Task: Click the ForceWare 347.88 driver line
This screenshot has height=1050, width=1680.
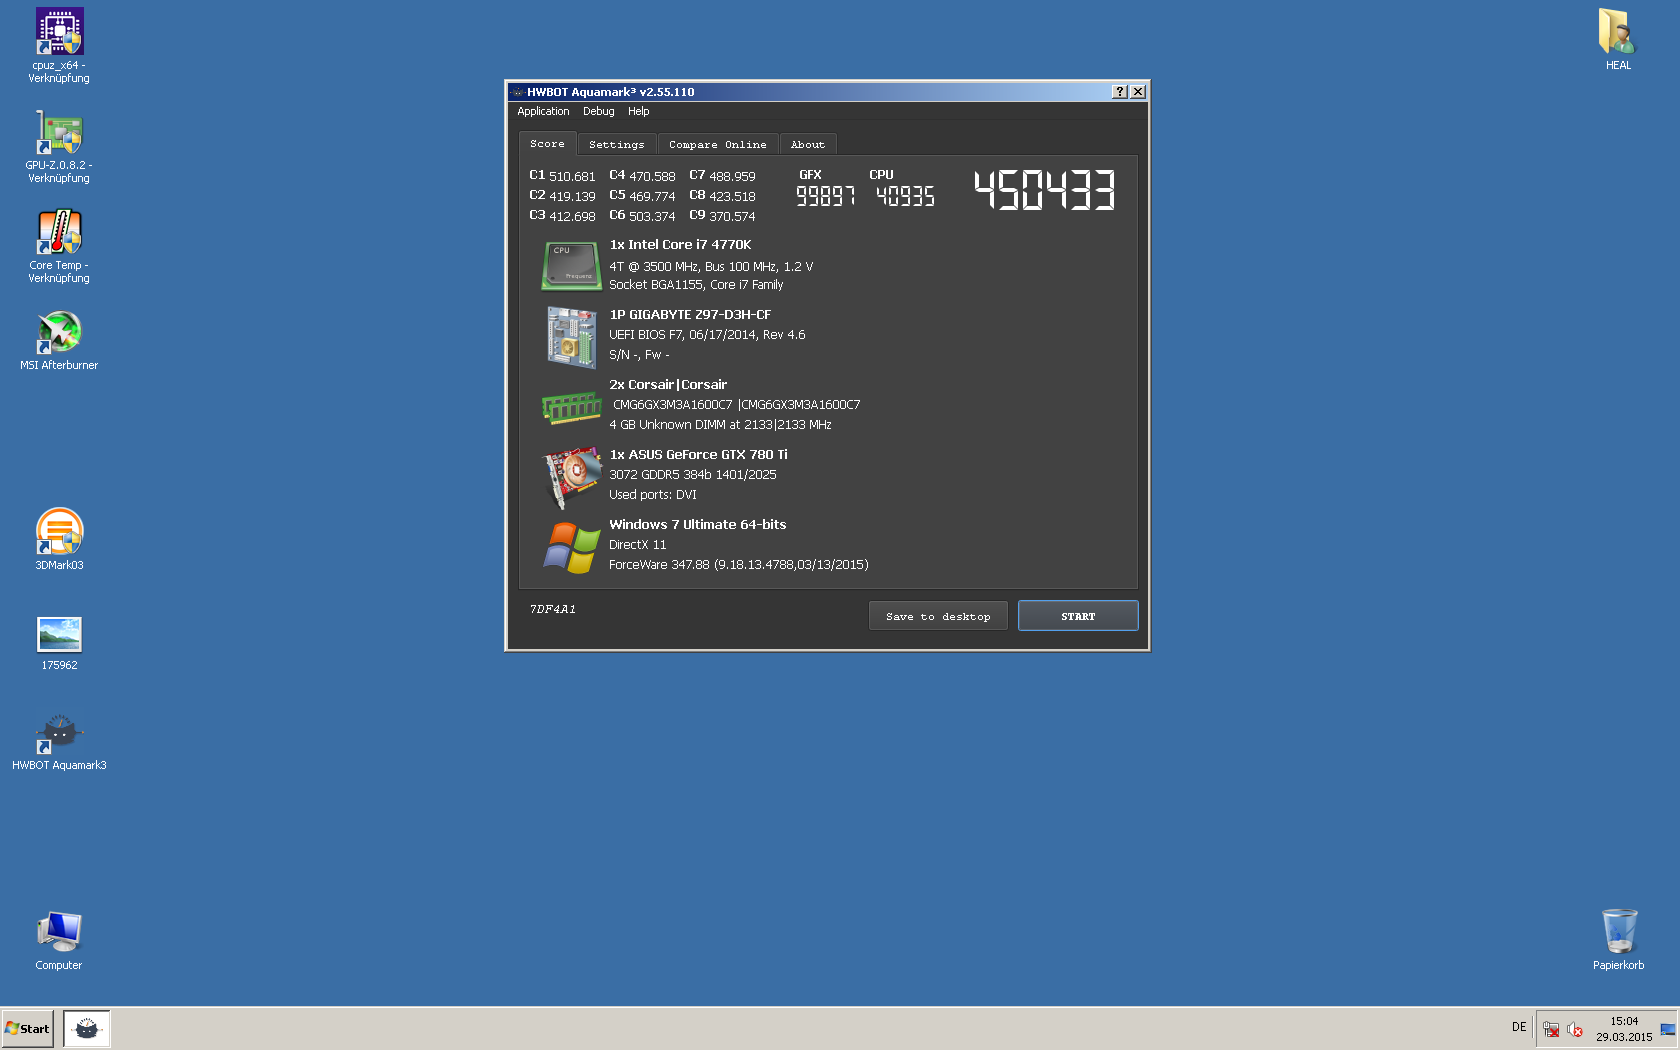Action: tap(739, 565)
